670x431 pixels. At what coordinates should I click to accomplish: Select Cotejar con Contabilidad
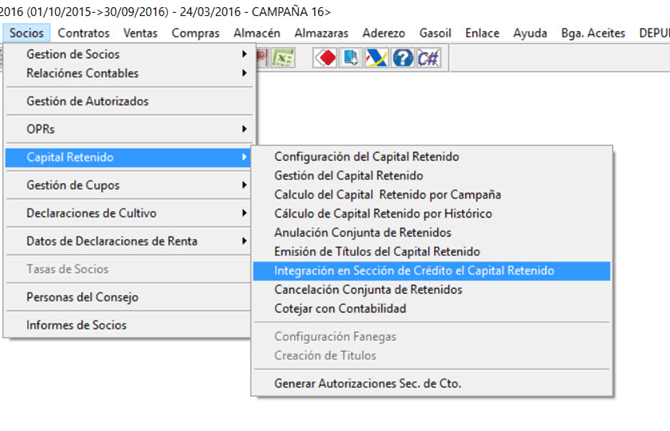340,309
